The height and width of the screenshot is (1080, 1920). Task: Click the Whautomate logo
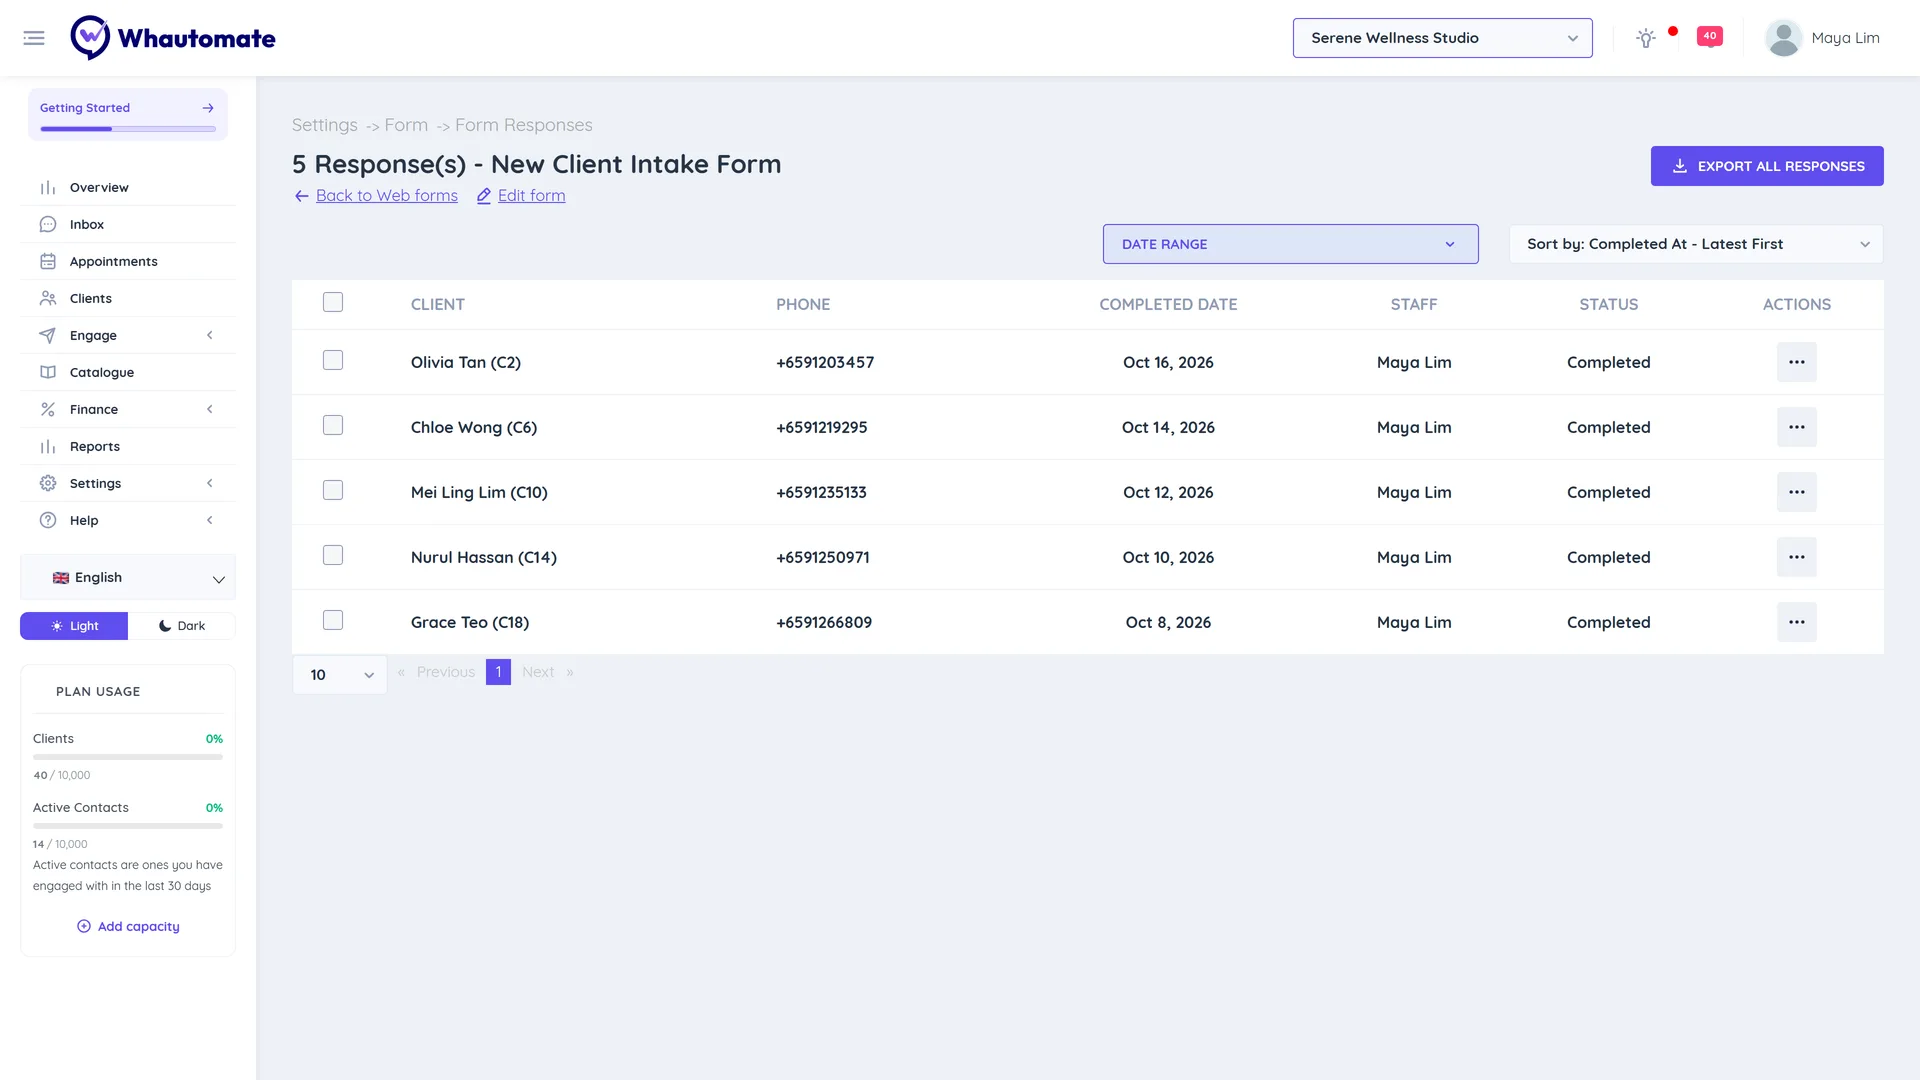point(173,38)
